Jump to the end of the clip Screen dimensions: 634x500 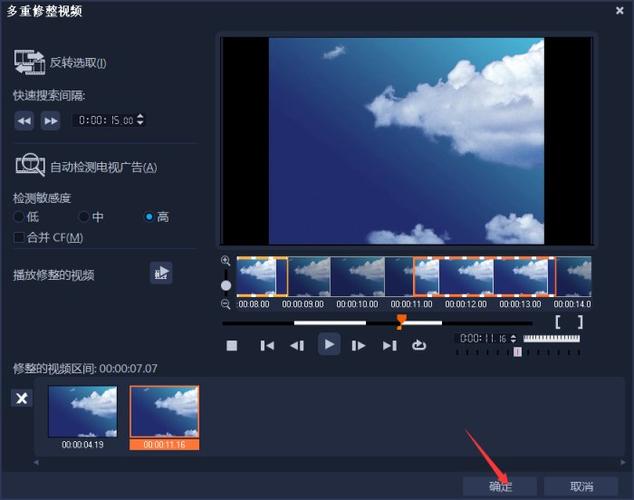[389, 346]
